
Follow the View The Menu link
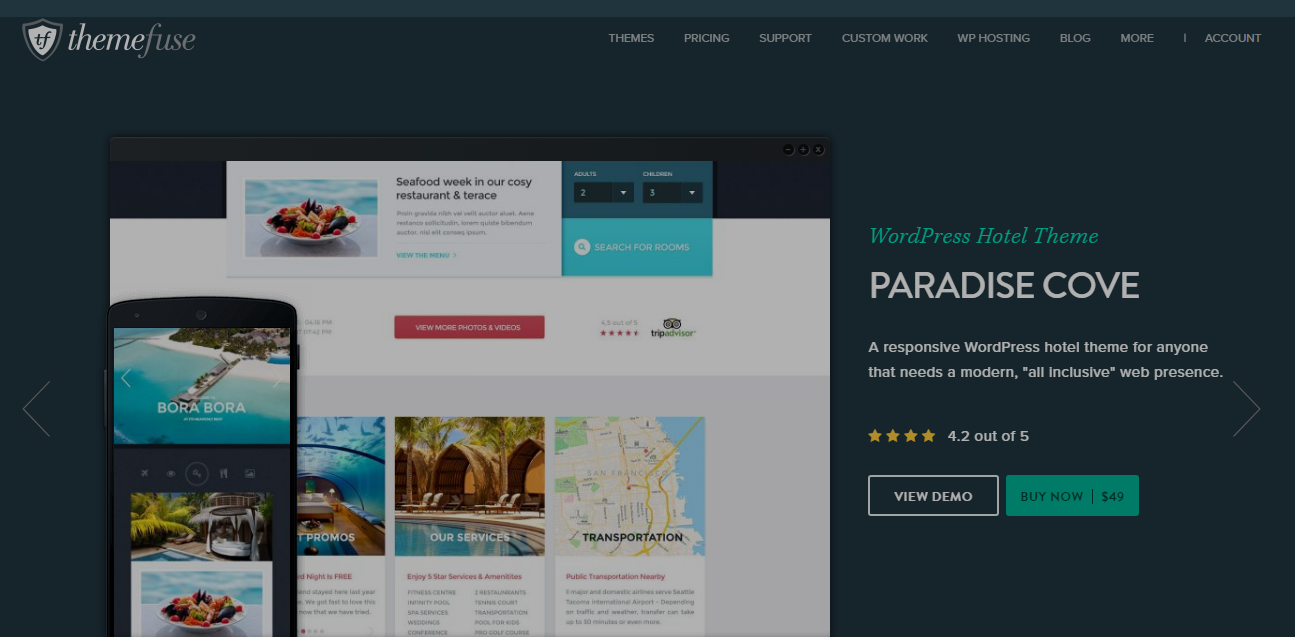[x=426, y=255]
